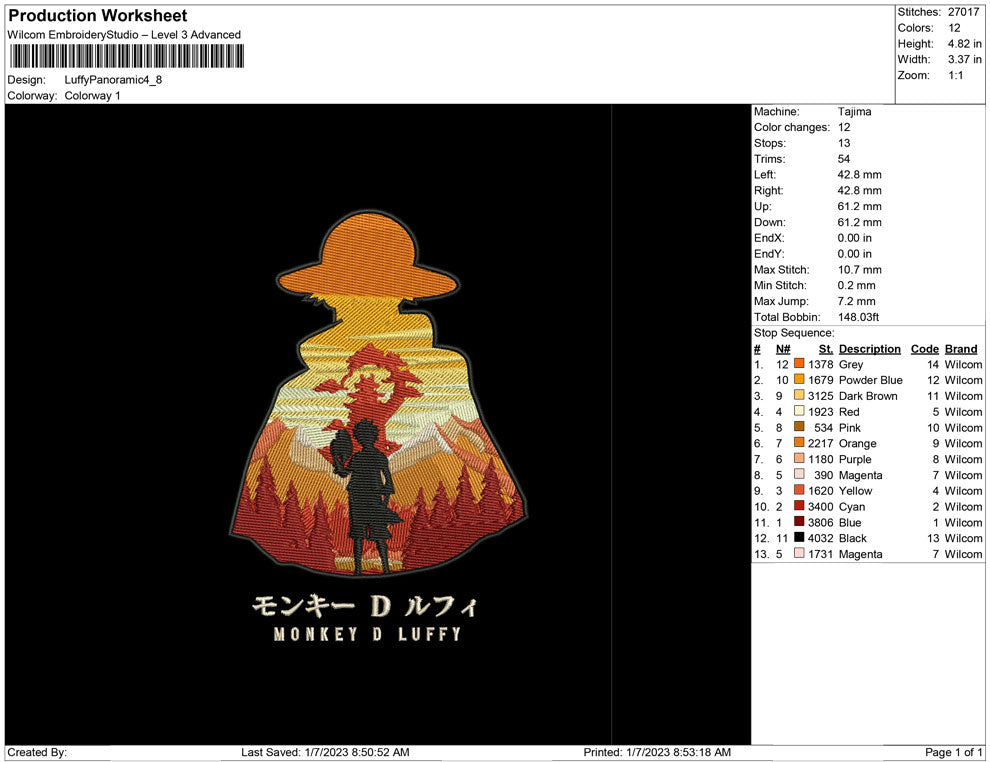Click the color swatch for stitch 1378 Grey

point(799,364)
